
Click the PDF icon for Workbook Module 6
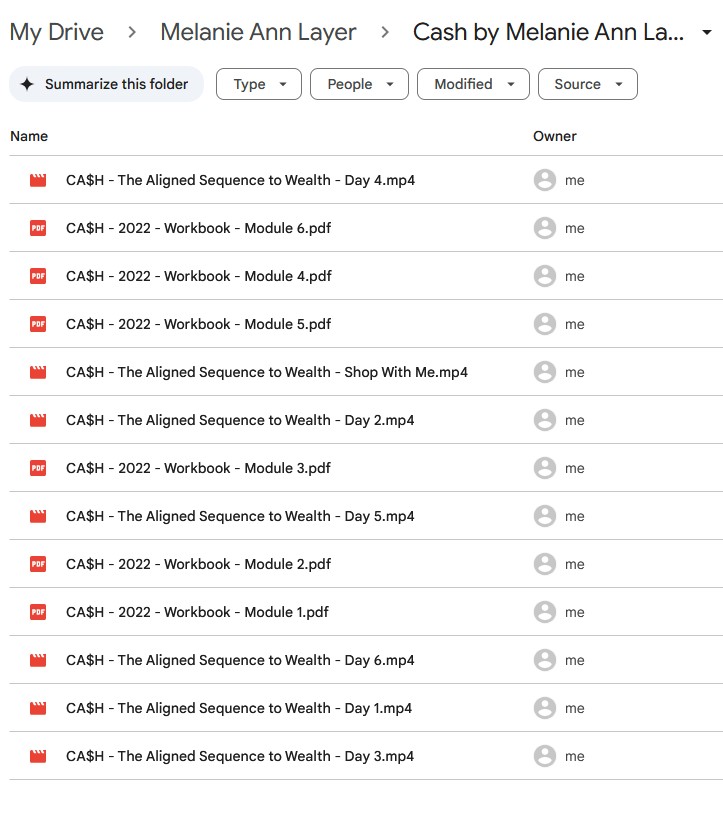click(38, 228)
